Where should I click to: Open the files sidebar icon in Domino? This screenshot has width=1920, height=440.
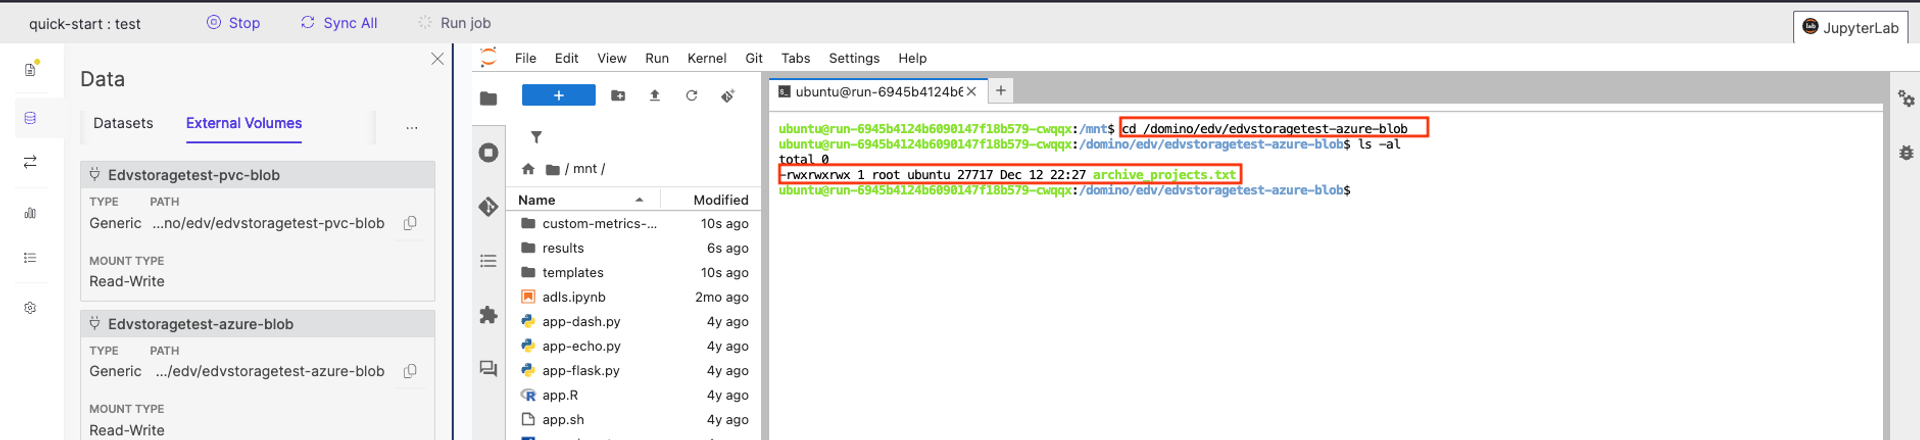[x=31, y=69]
